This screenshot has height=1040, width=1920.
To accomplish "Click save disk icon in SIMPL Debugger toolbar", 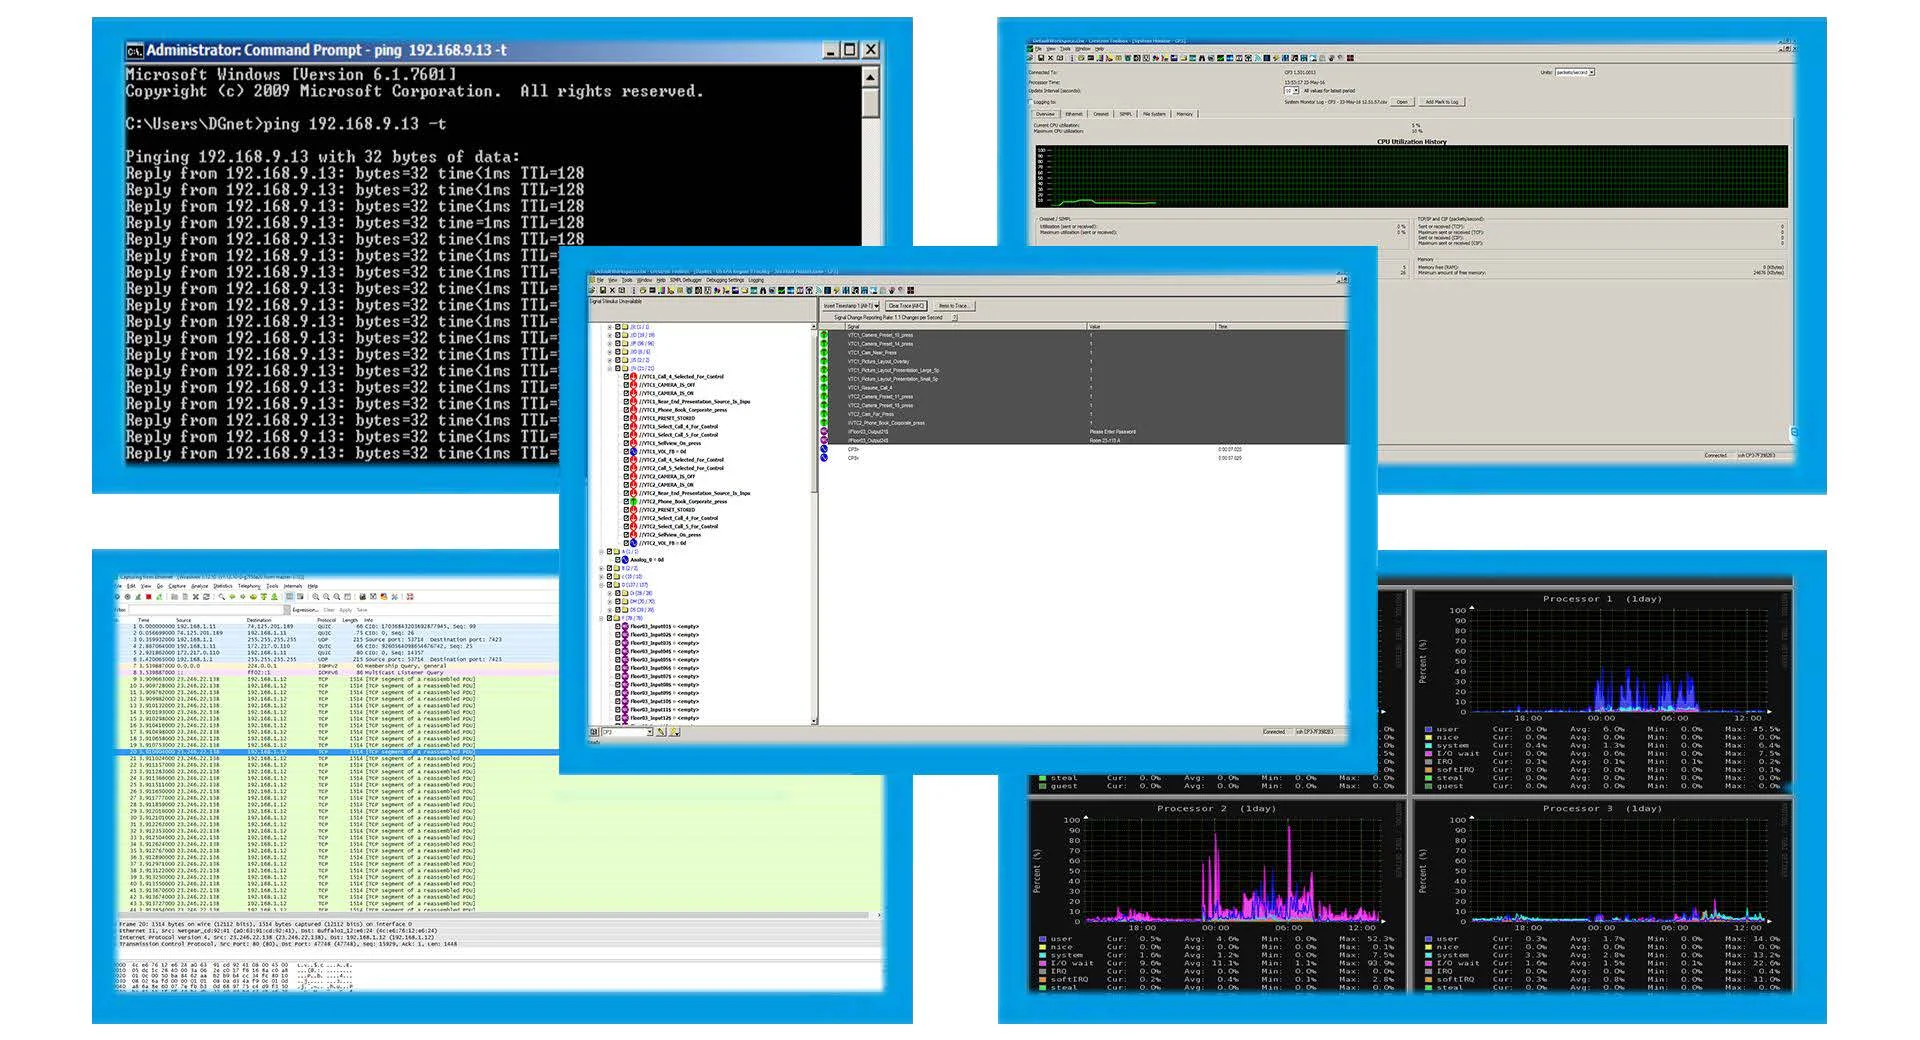I will [603, 290].
